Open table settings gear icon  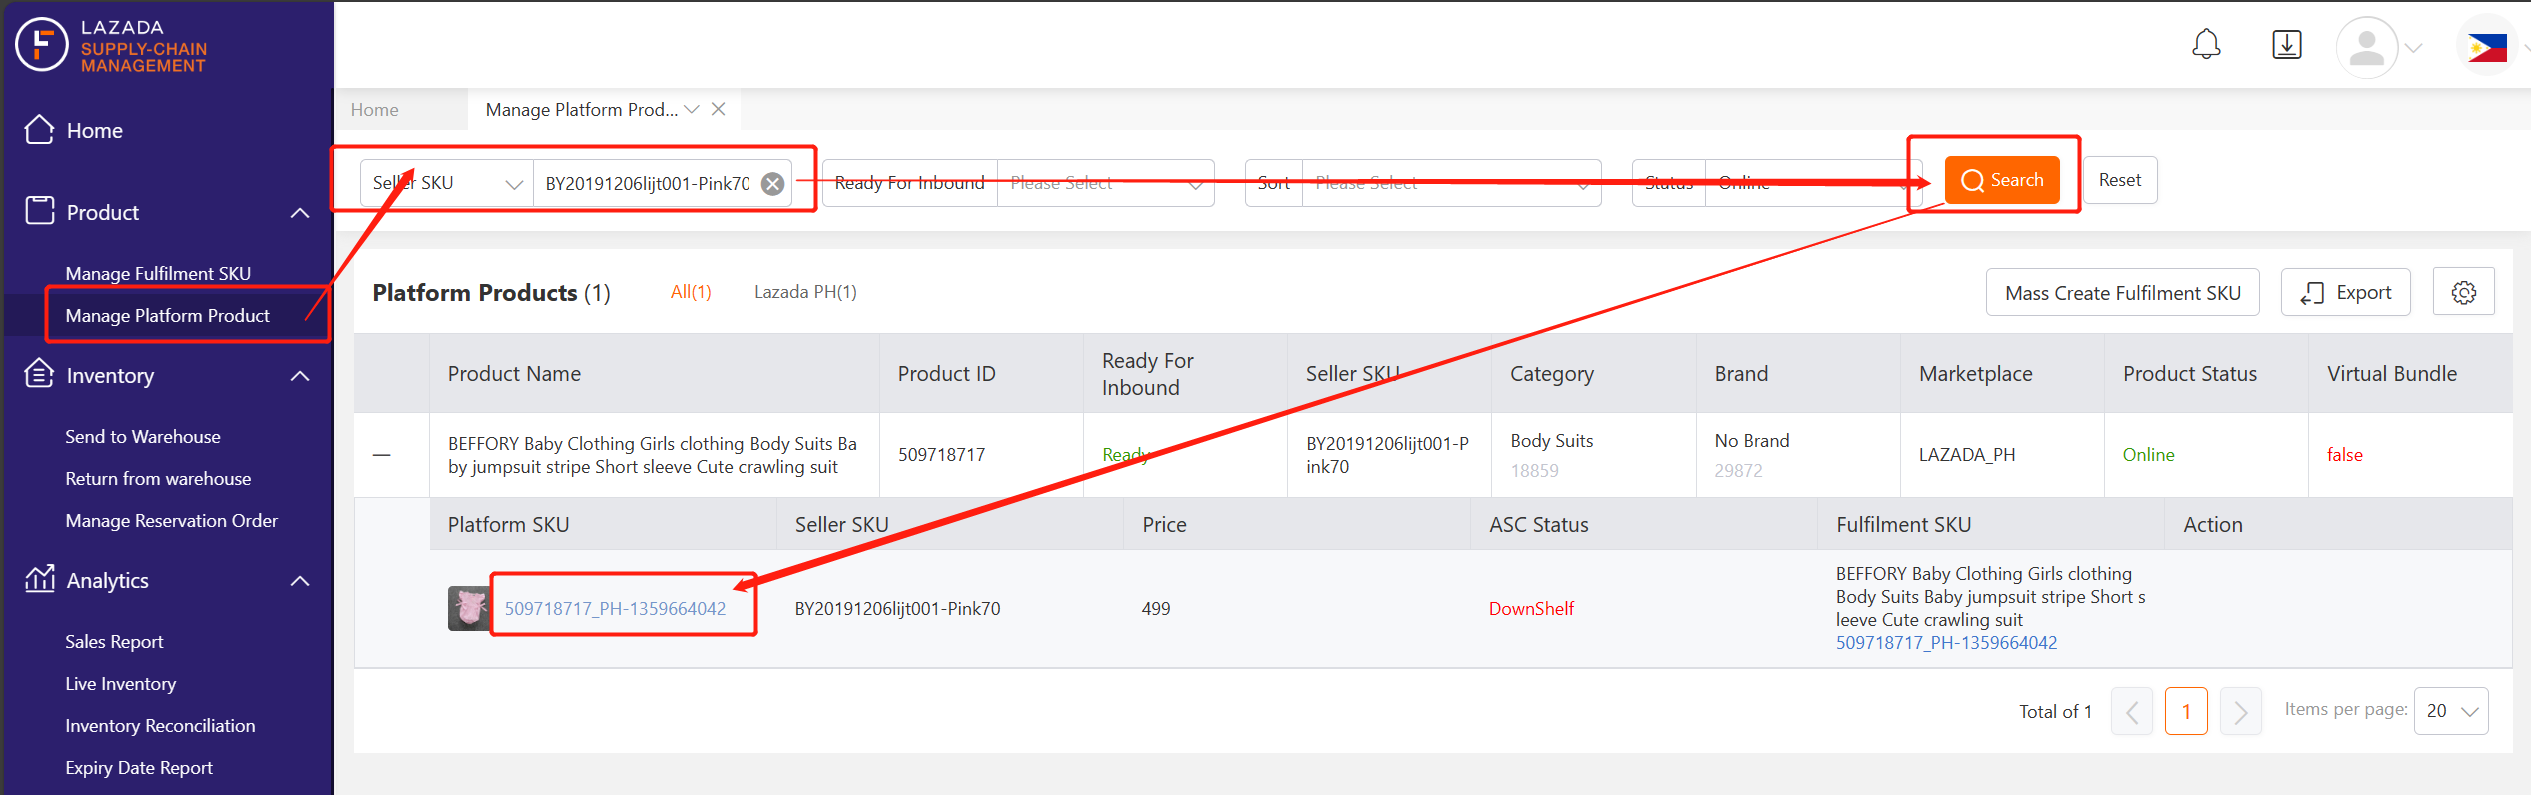pos(2464,292)
